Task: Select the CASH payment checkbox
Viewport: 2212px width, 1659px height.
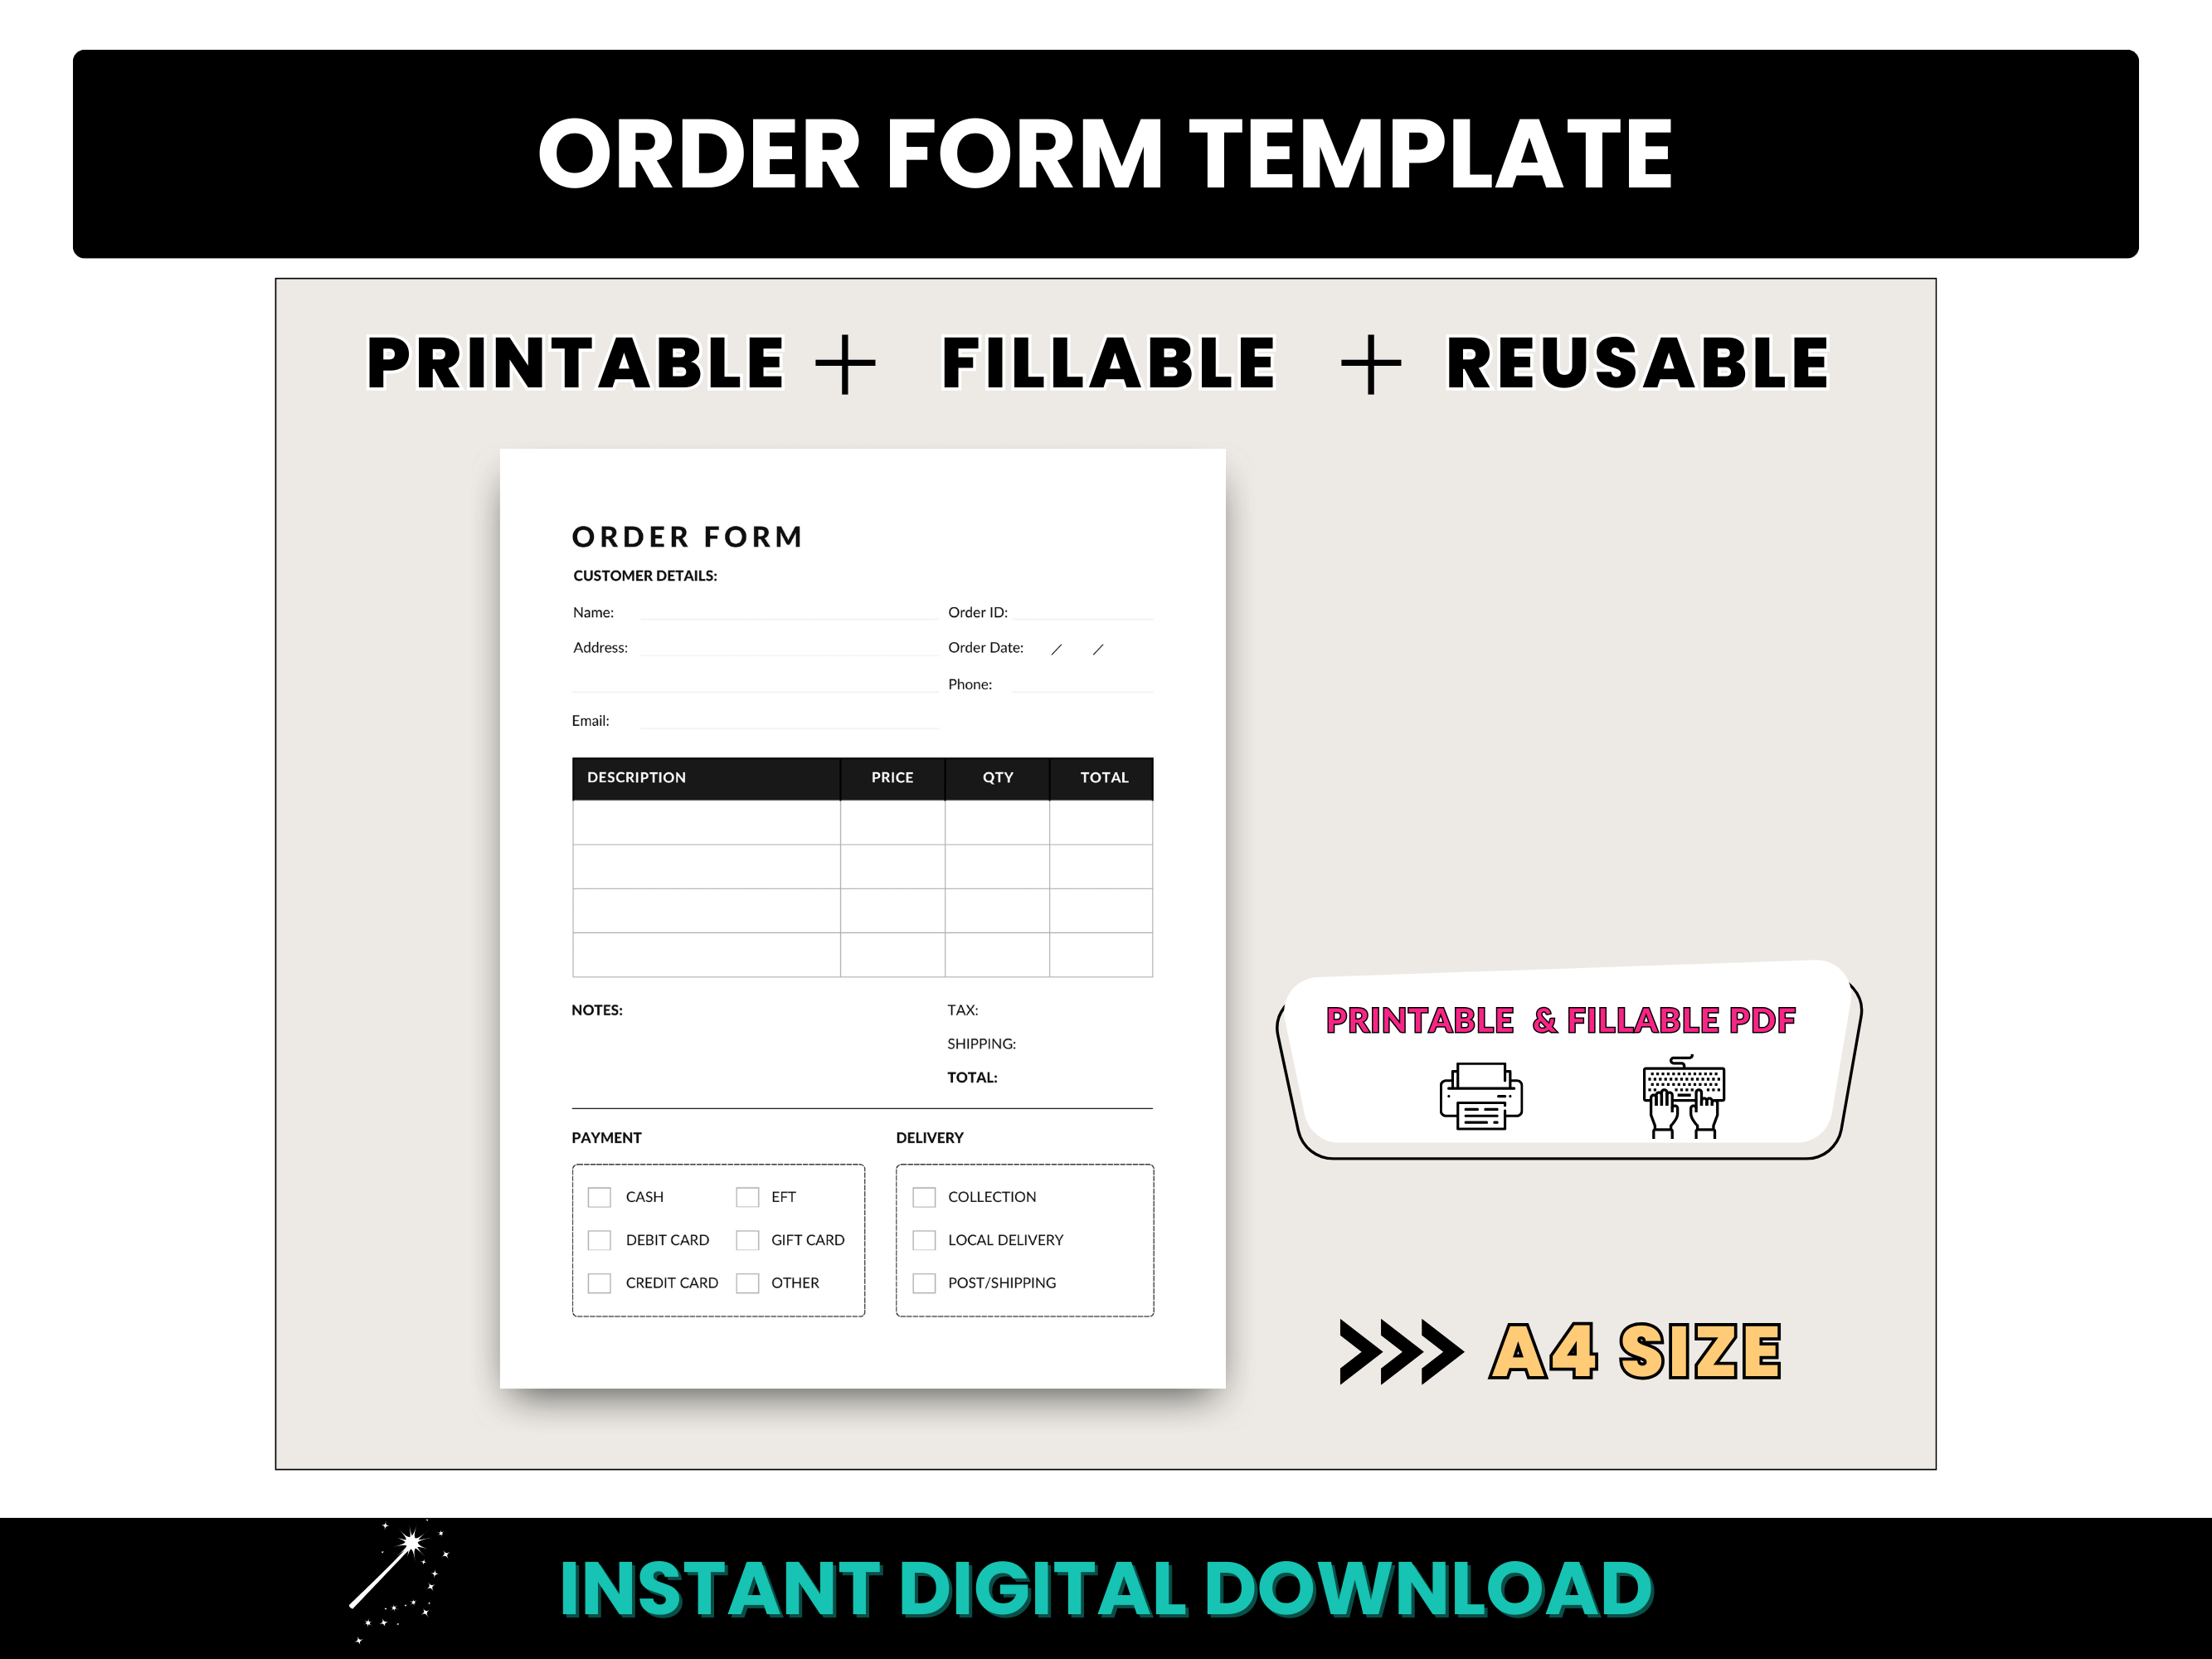Action: [x=600, y=1197]
